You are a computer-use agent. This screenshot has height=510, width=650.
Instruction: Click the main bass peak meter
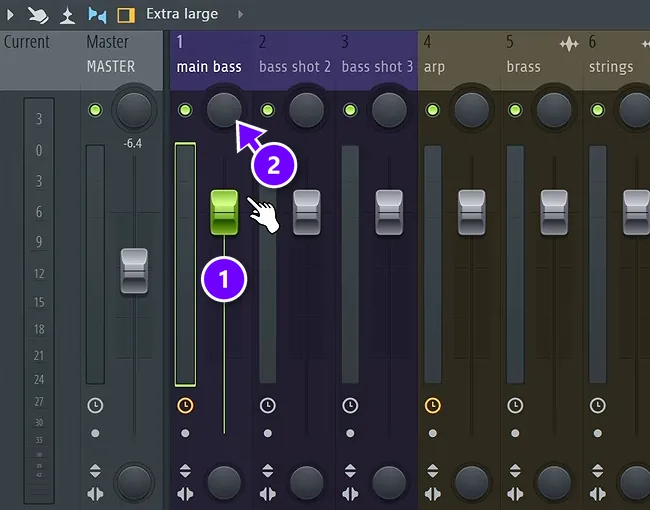(x=185, y=265)
